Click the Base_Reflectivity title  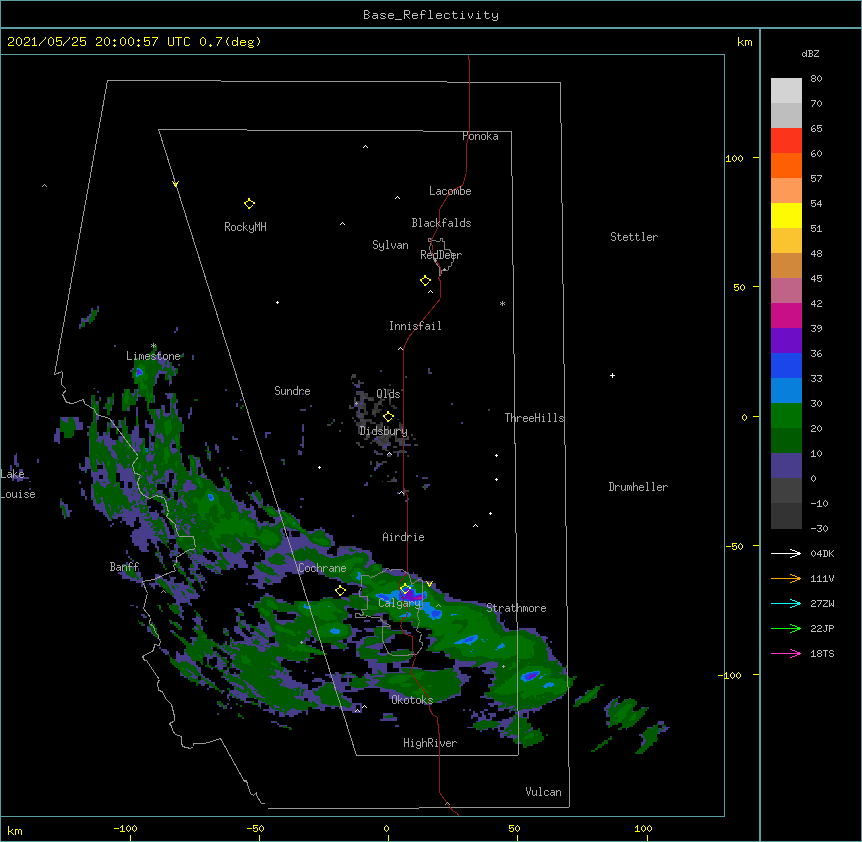(x=431, y=15)
